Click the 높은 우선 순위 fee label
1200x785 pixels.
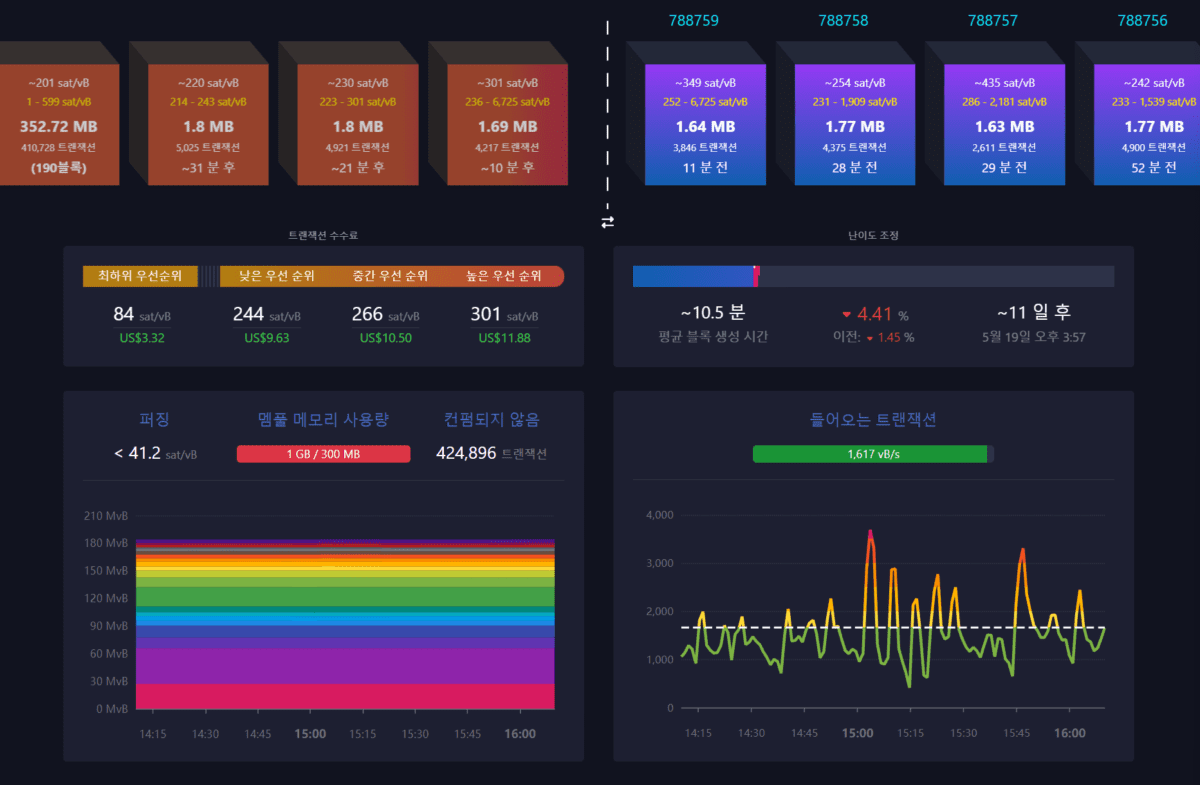pos(504,276)
